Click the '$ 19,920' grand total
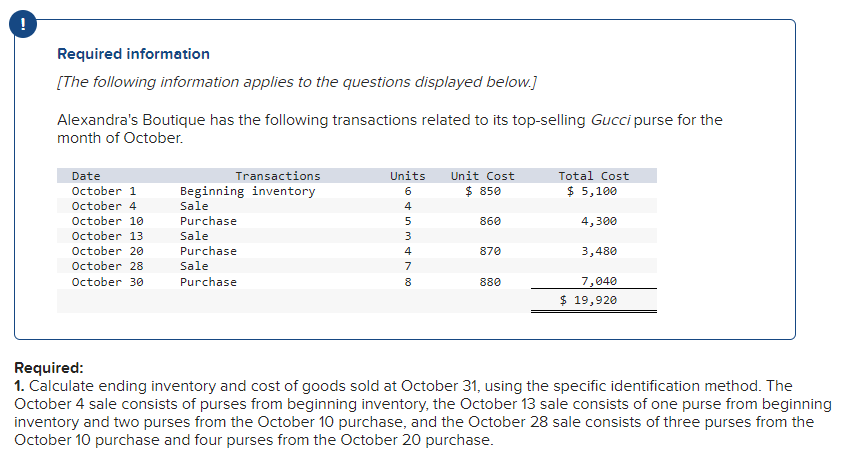The height and width of the screenshot is (468, 859). pyautogui.click(x=588, y=300)
